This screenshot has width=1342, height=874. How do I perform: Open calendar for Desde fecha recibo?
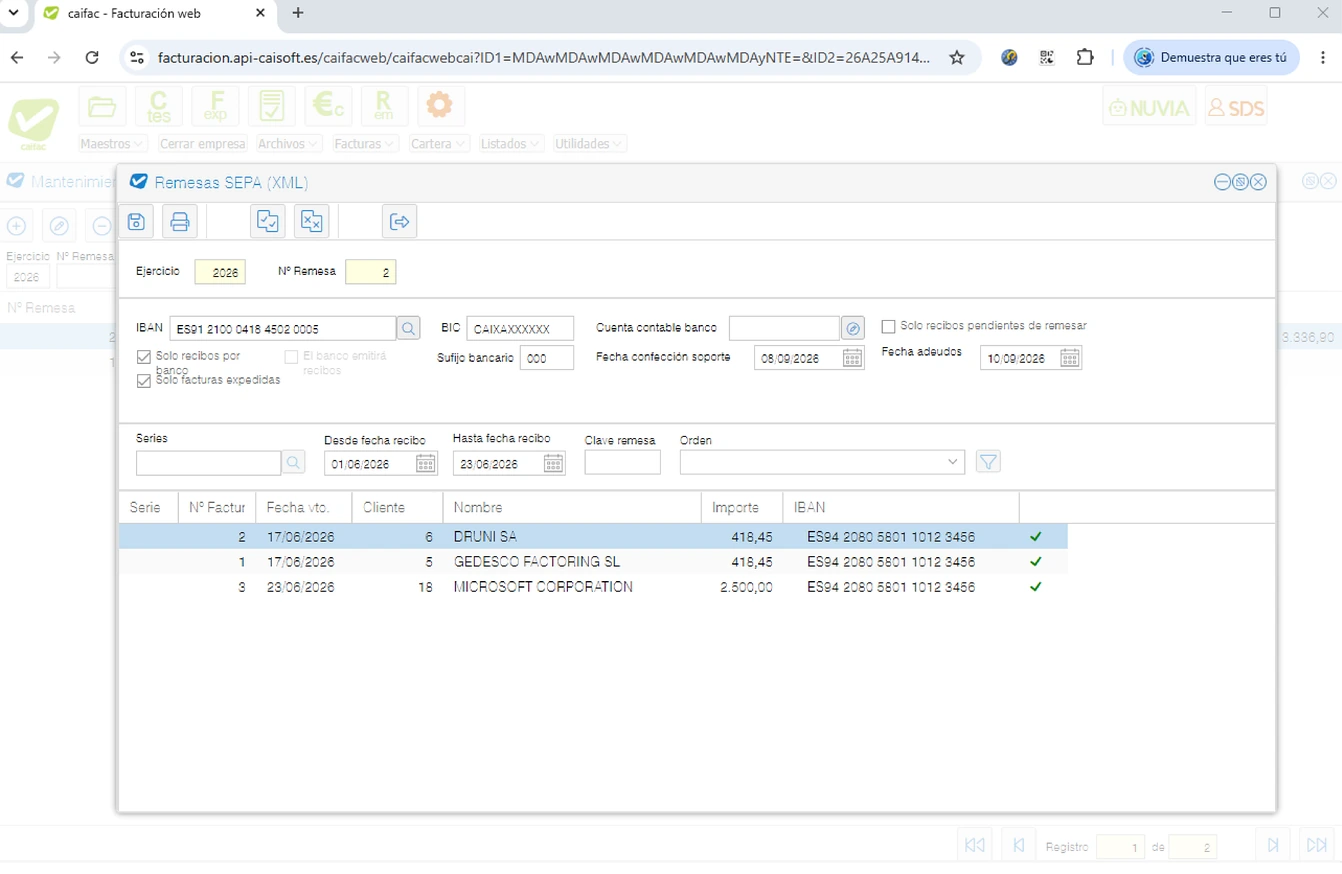coord(425,463)
